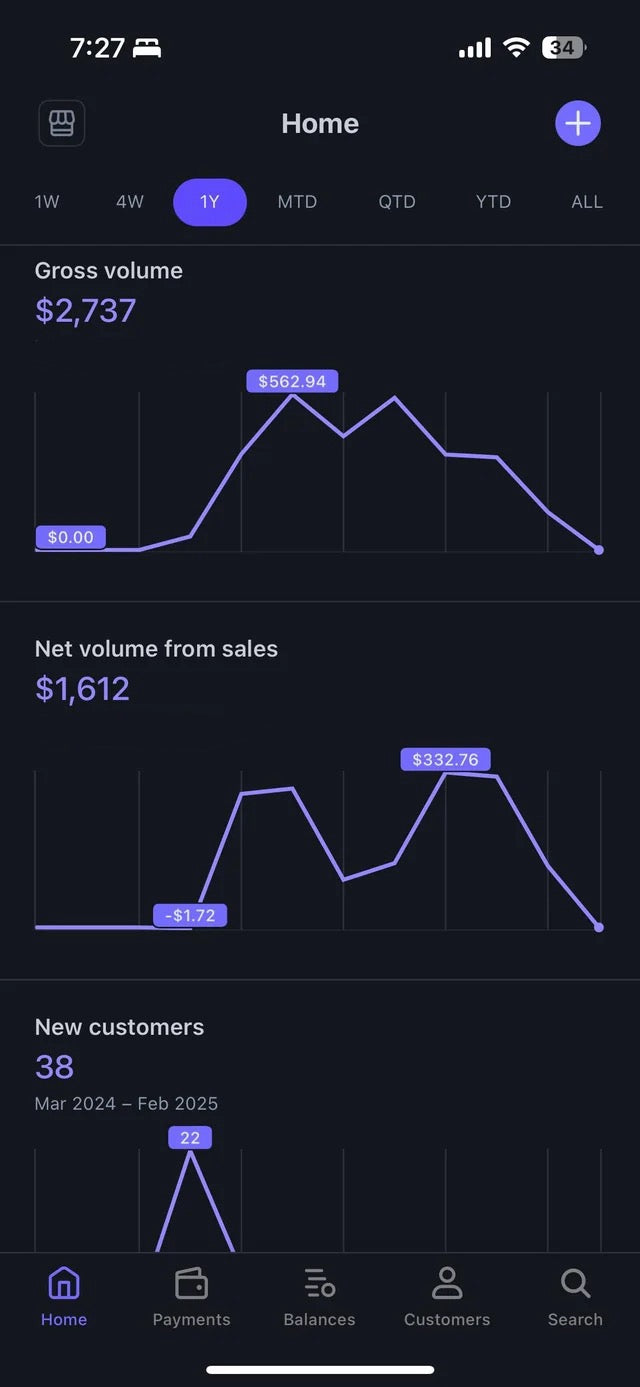640x1387 pixels.
Task: Open the storefront account icon
Action: (x=61, y=124)
